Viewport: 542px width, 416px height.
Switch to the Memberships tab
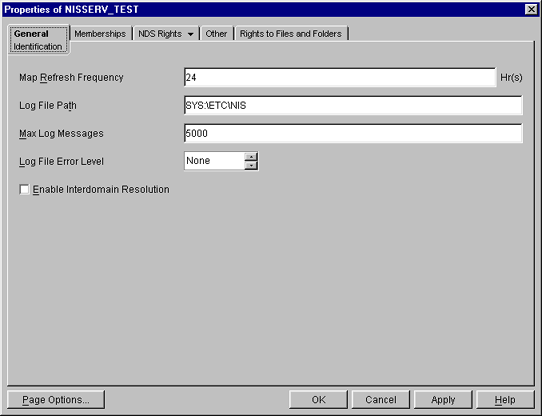tap(100, 34)
